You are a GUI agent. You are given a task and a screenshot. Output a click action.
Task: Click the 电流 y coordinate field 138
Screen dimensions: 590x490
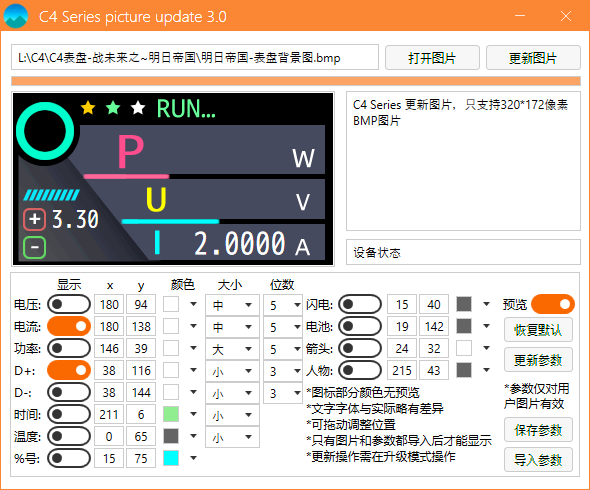[141, 326]
